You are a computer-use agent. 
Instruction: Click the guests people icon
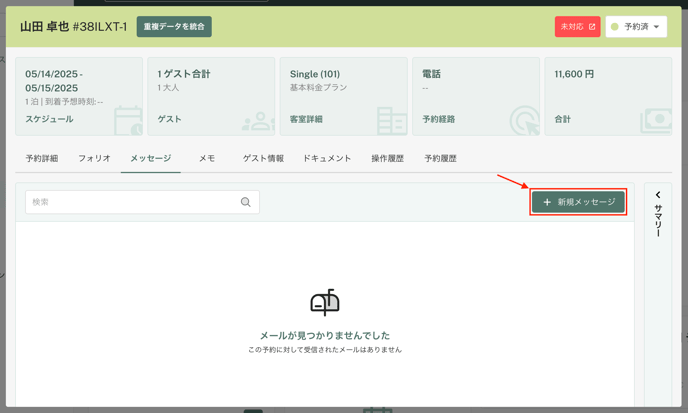pos(258,122)
